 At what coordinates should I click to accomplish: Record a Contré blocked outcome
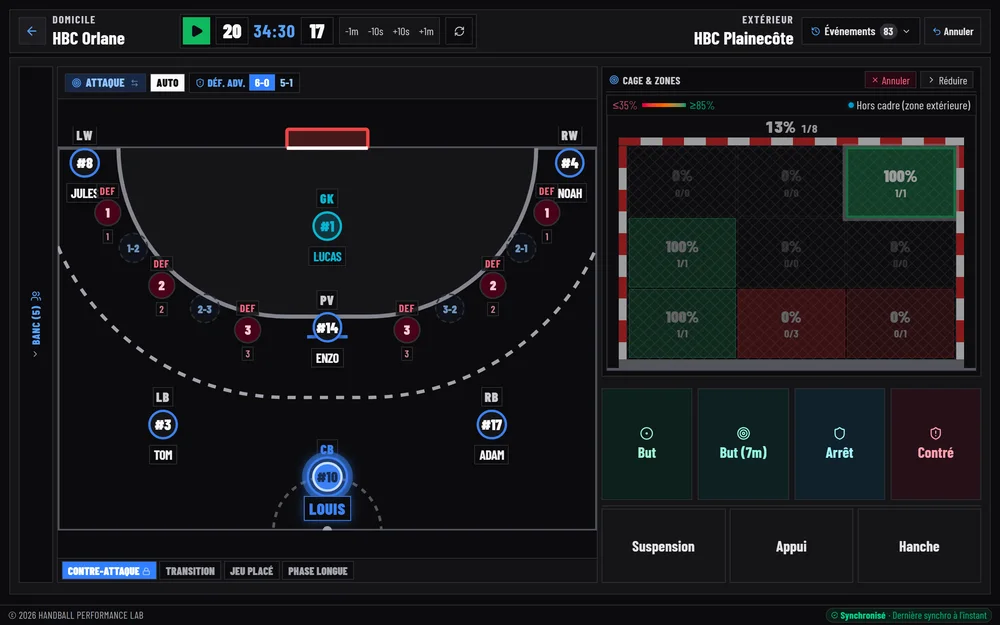point(936,444)
